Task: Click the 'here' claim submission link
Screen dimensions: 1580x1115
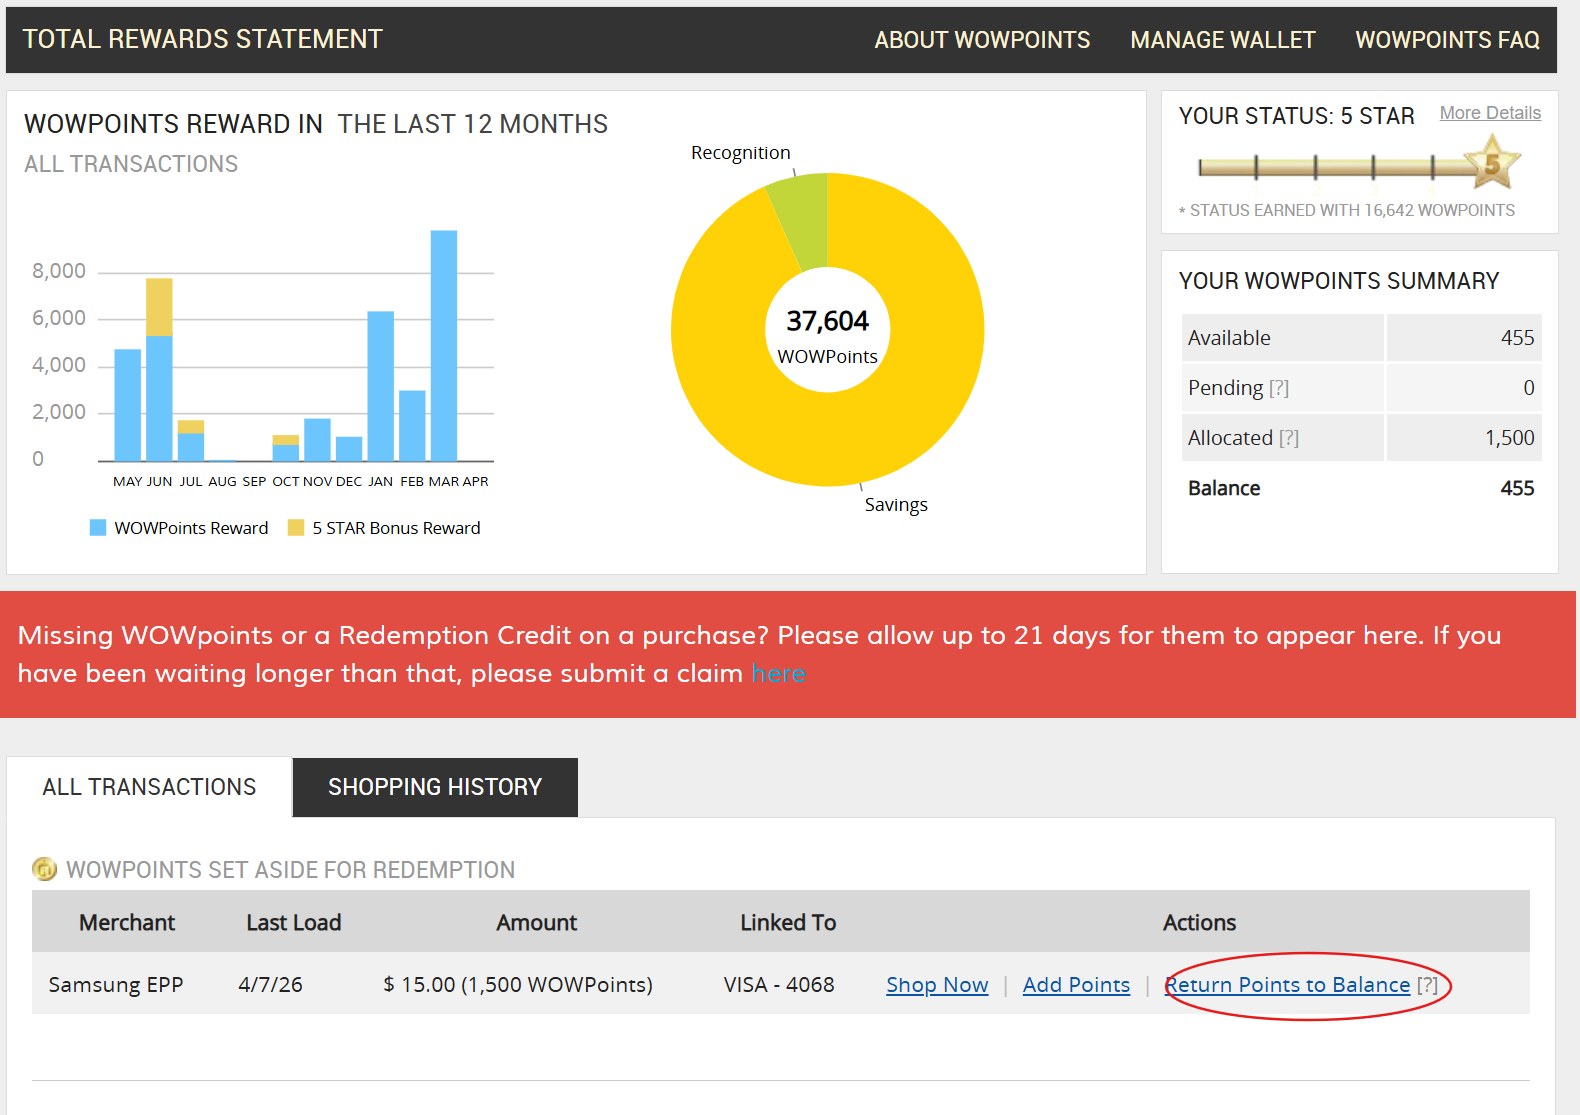Action: 778,673
